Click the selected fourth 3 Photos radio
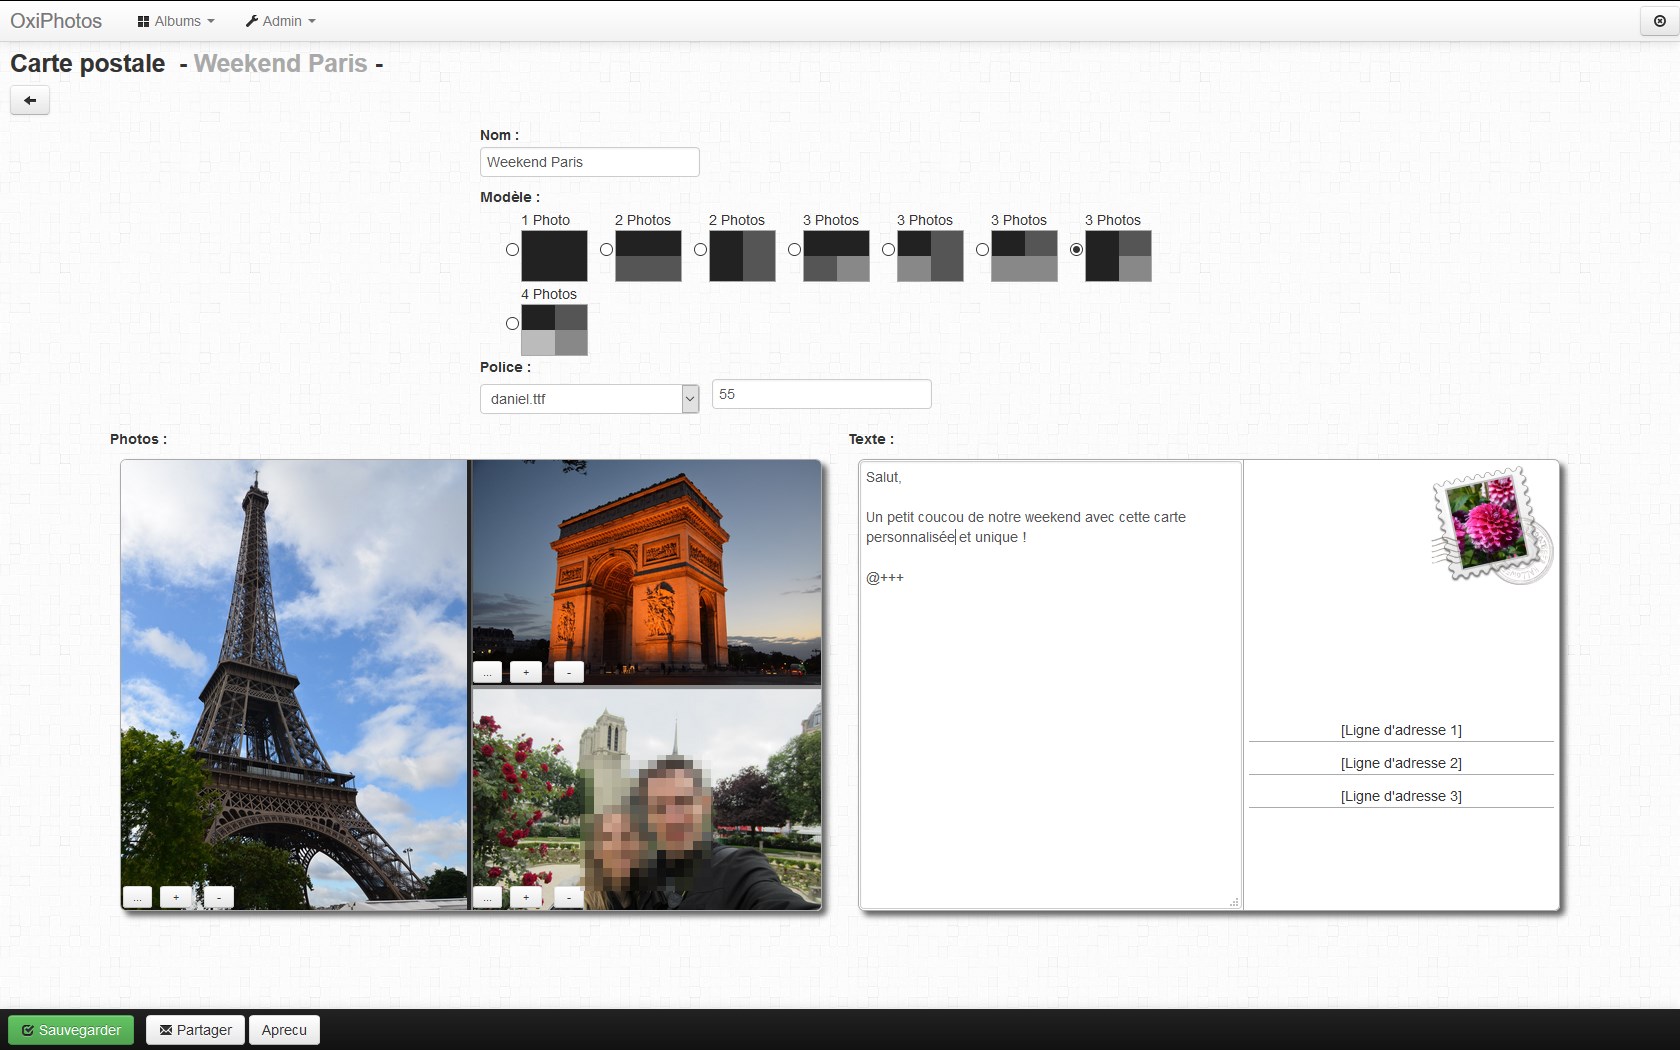The width and height of the screenshot is (1680, 1050). coord(1076,249)
